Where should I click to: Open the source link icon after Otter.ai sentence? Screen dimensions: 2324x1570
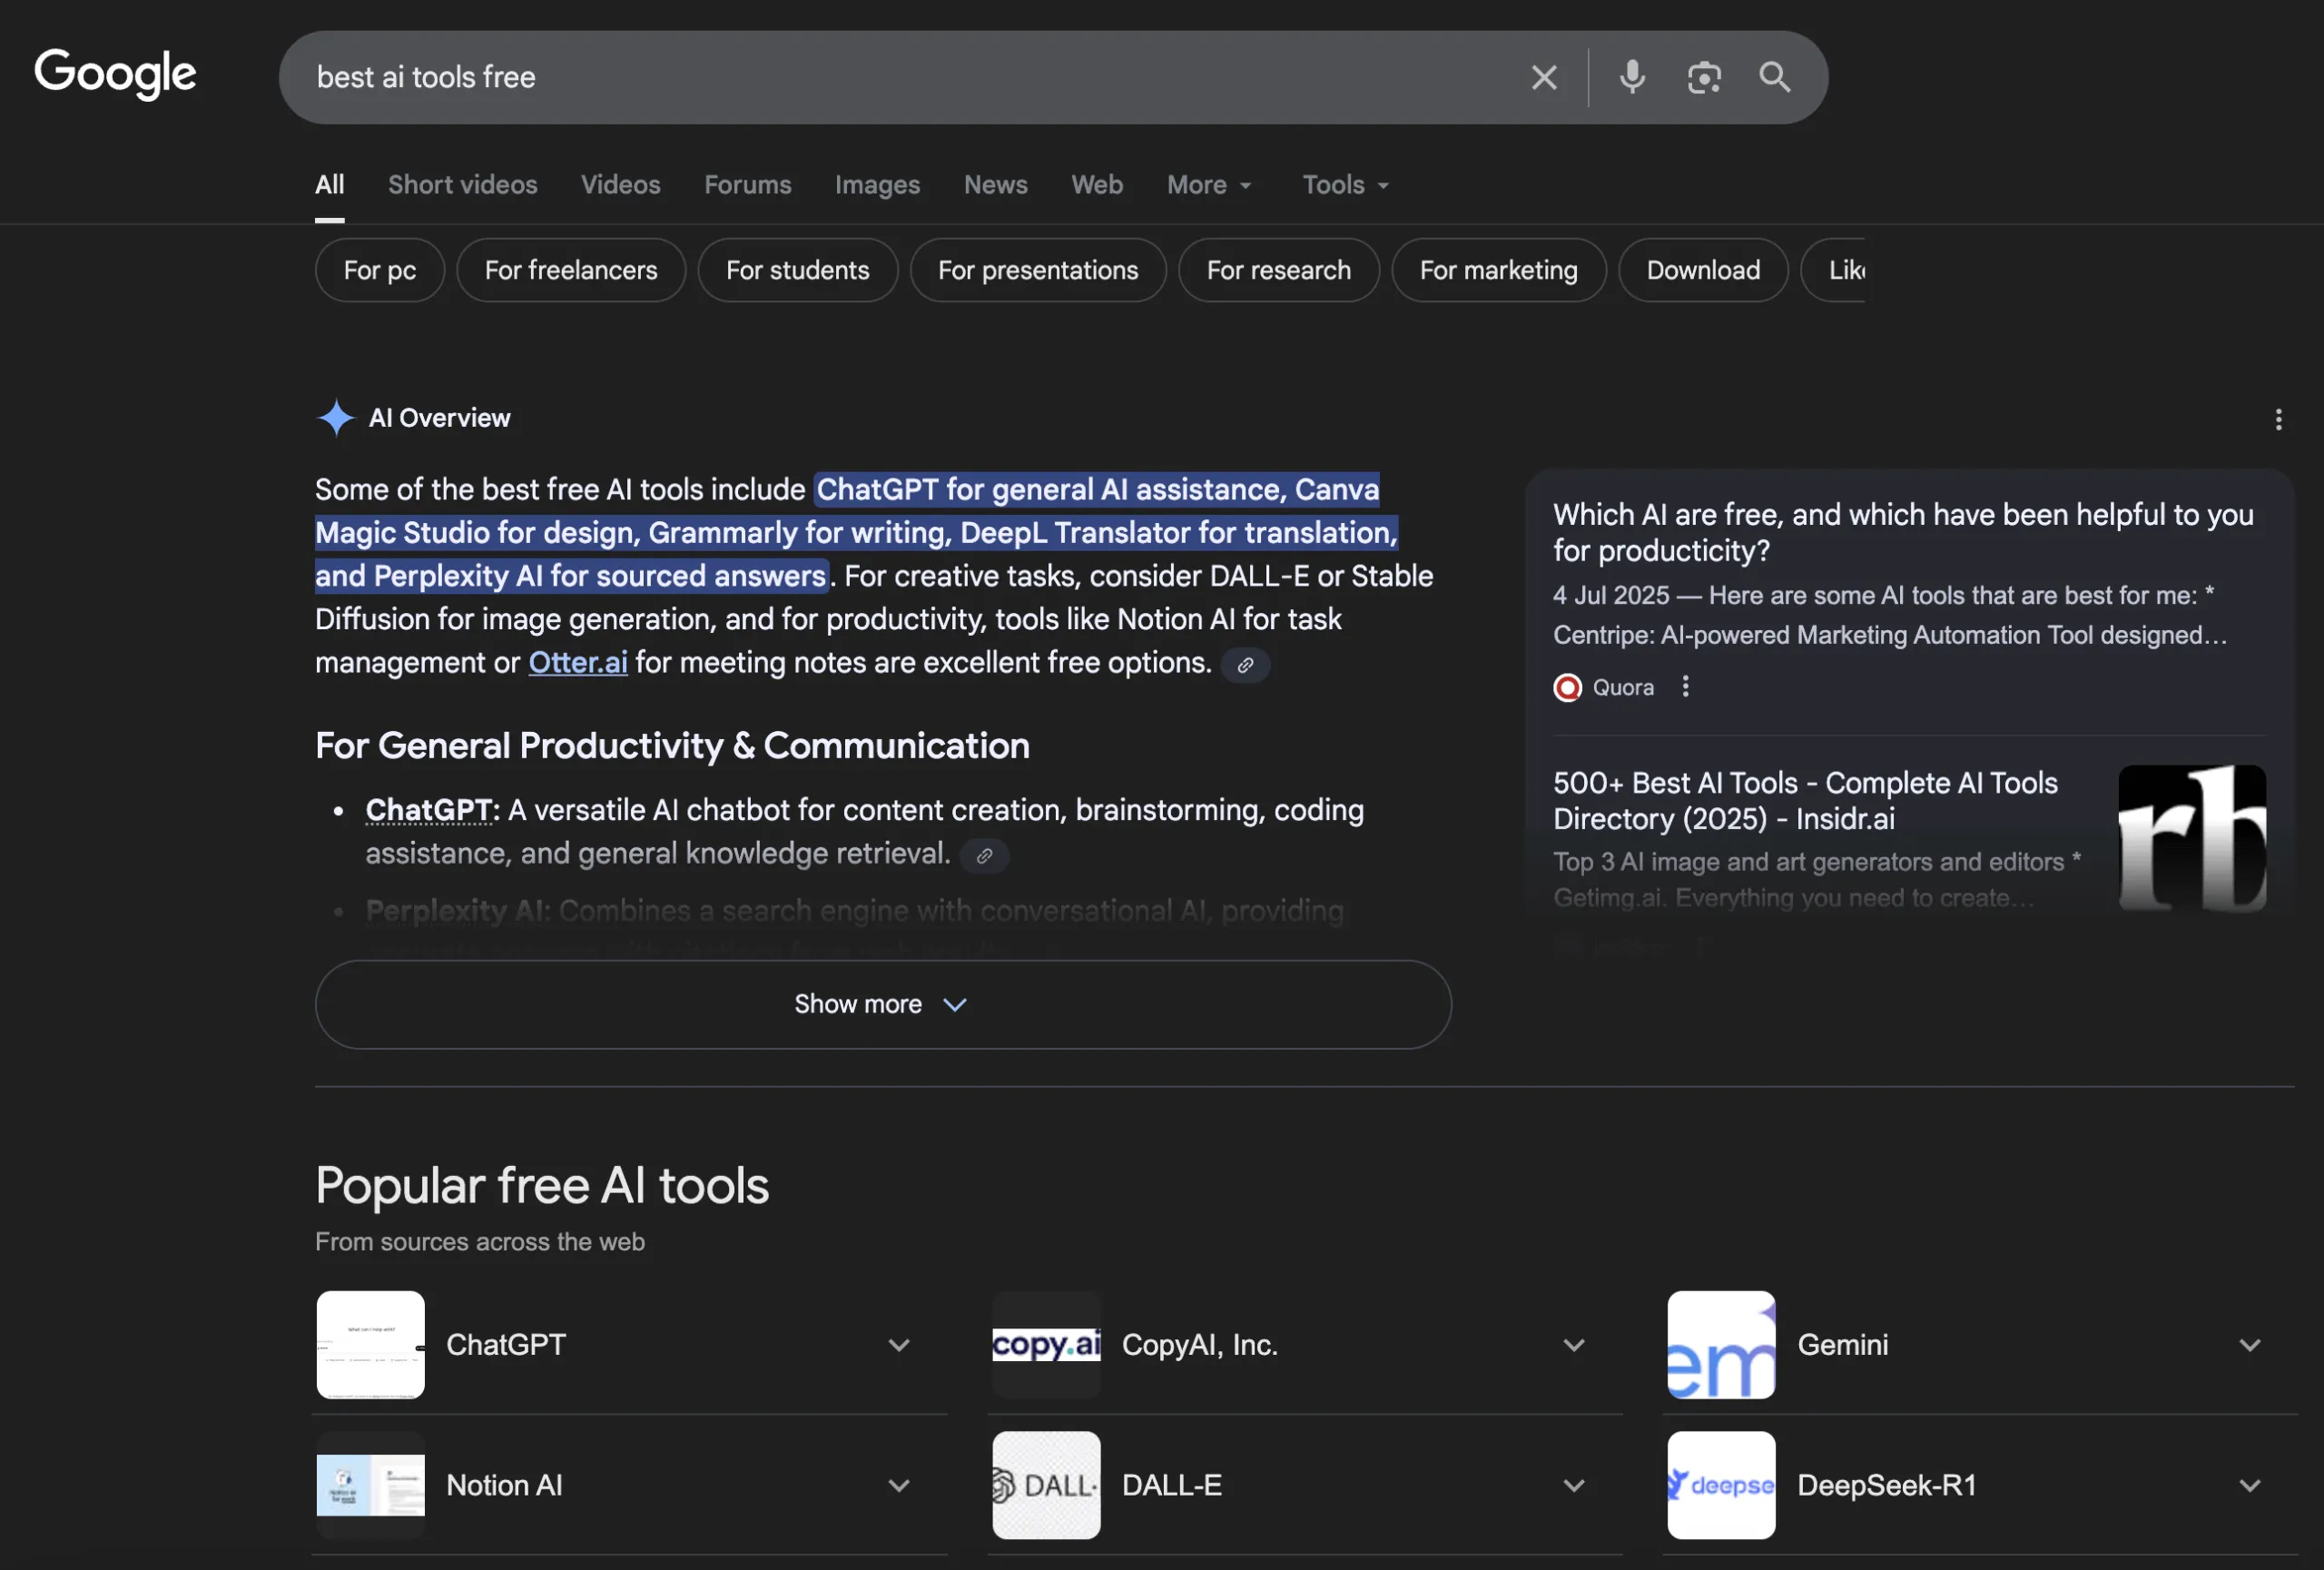[x=1245, y=665]
